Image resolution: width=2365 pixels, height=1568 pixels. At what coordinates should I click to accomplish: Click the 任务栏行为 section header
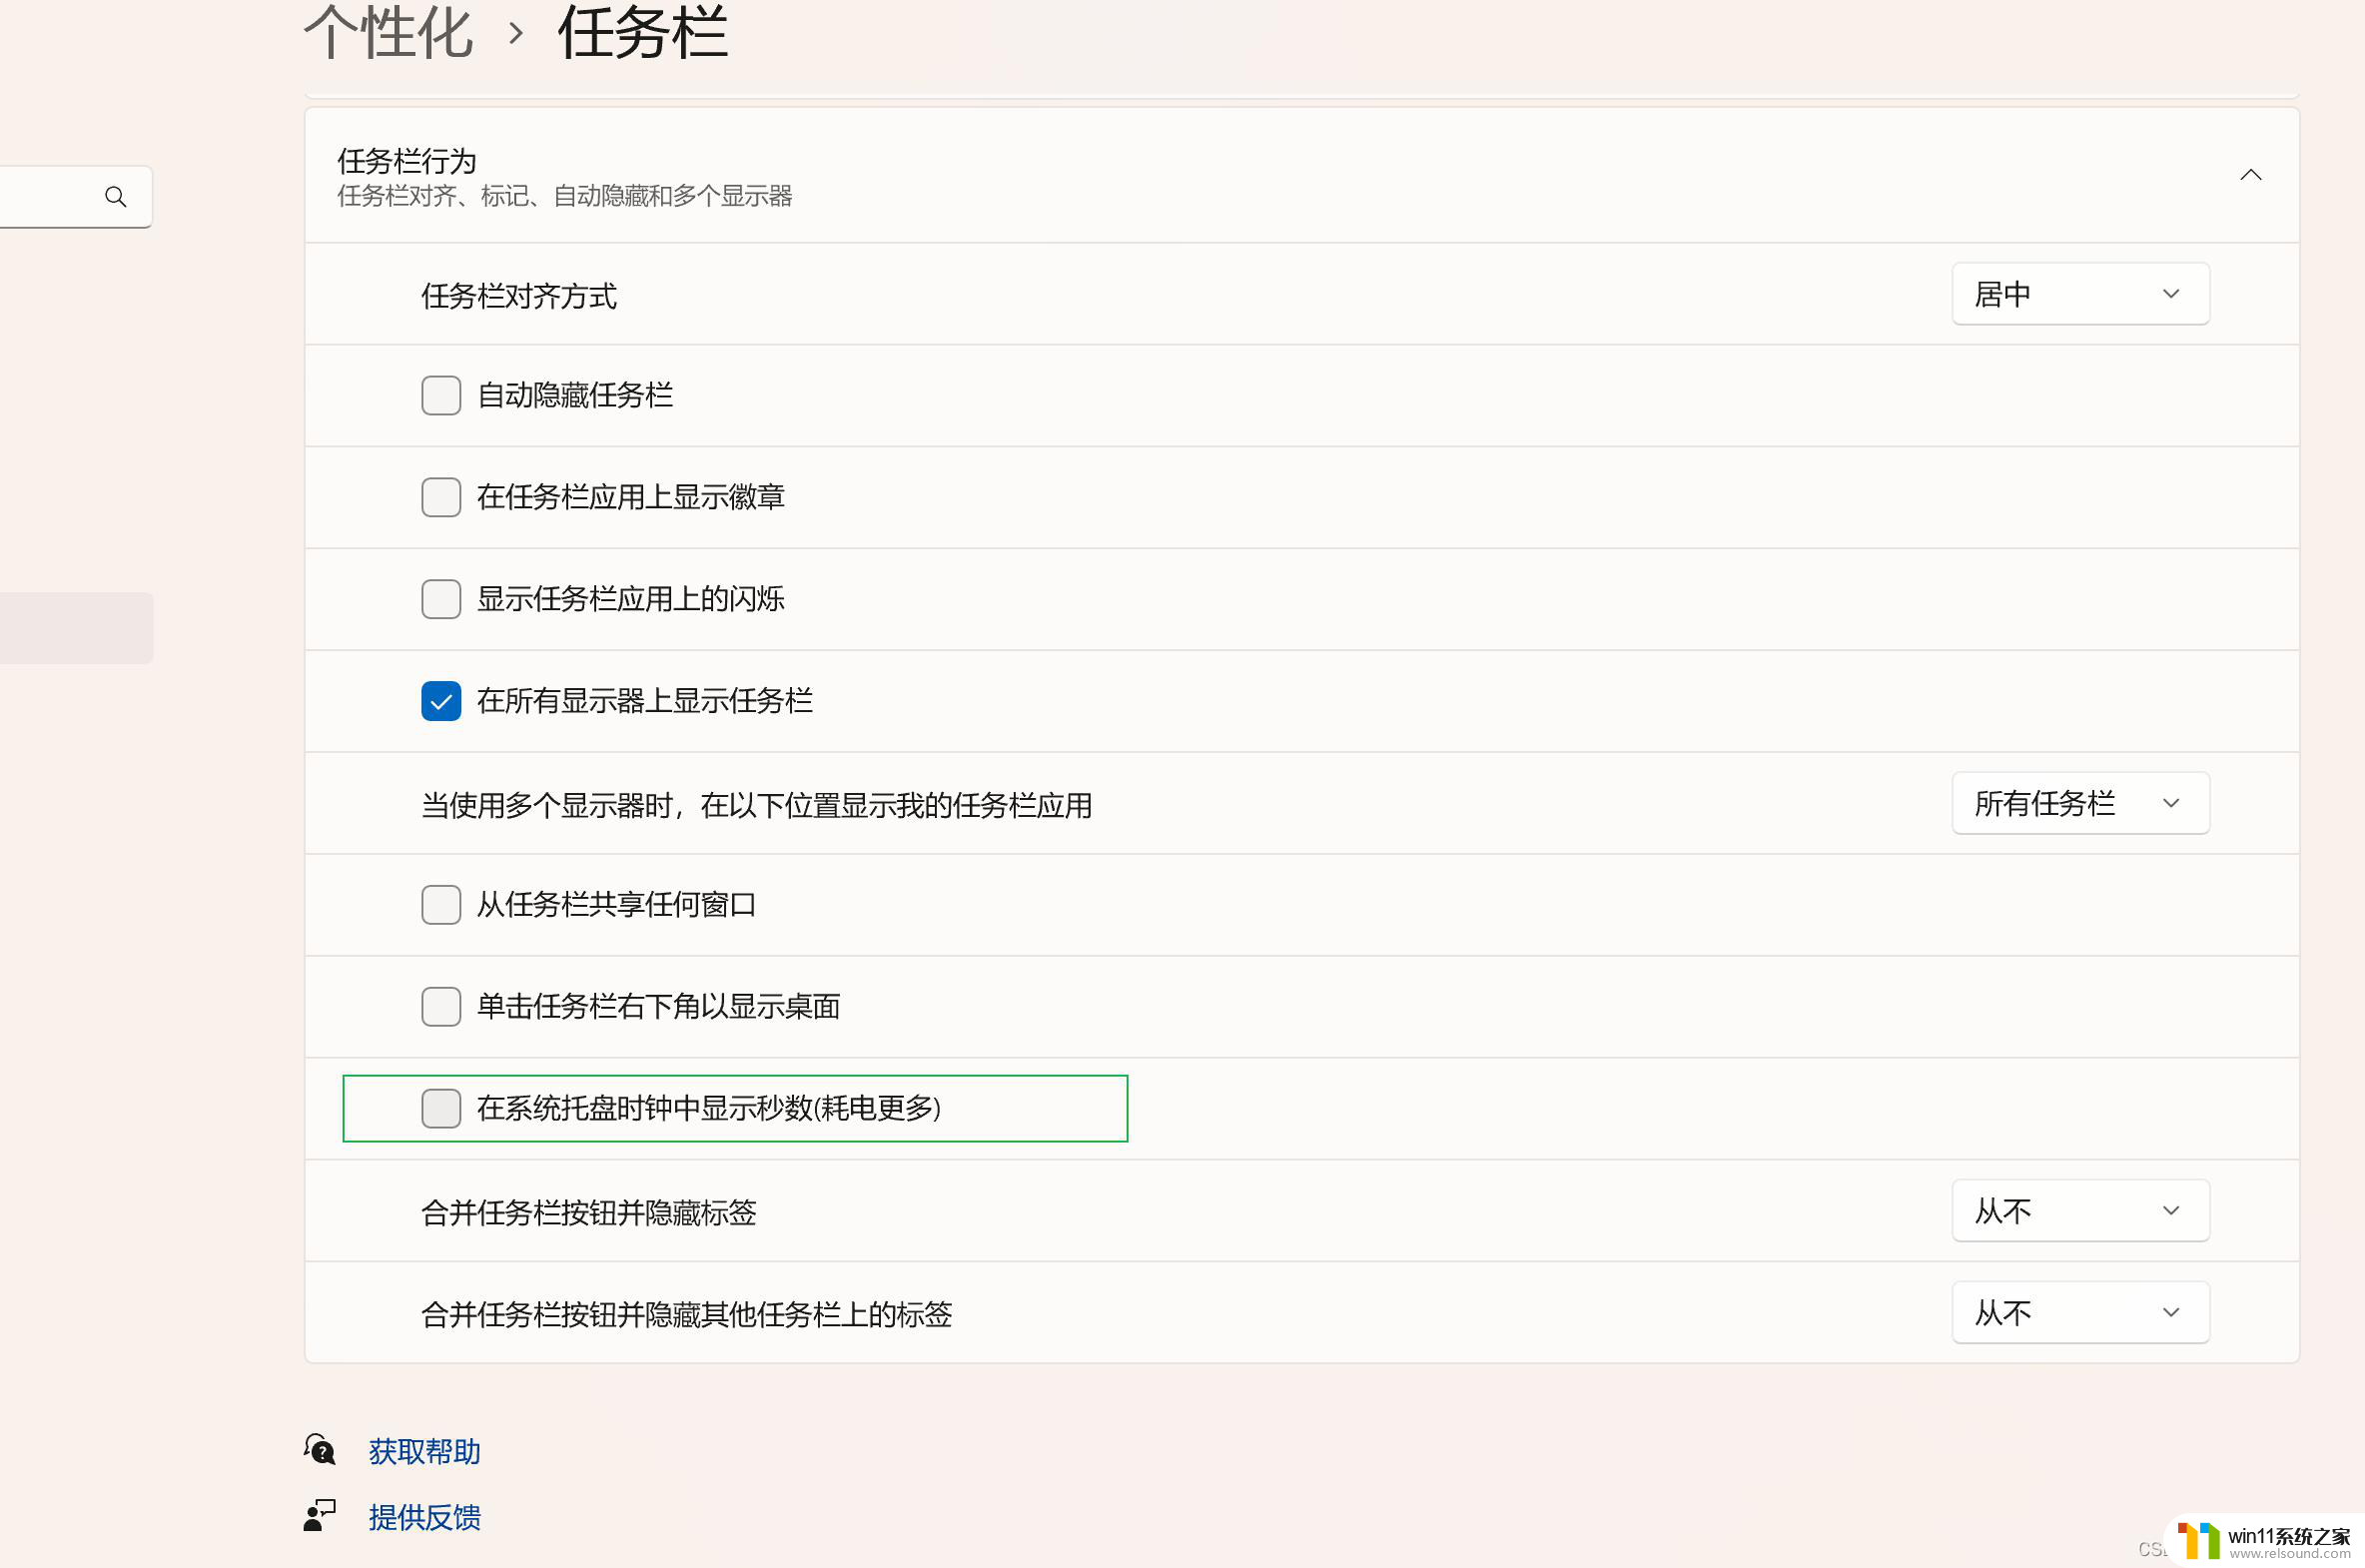pyautogui.click(x=1302, y=176)
